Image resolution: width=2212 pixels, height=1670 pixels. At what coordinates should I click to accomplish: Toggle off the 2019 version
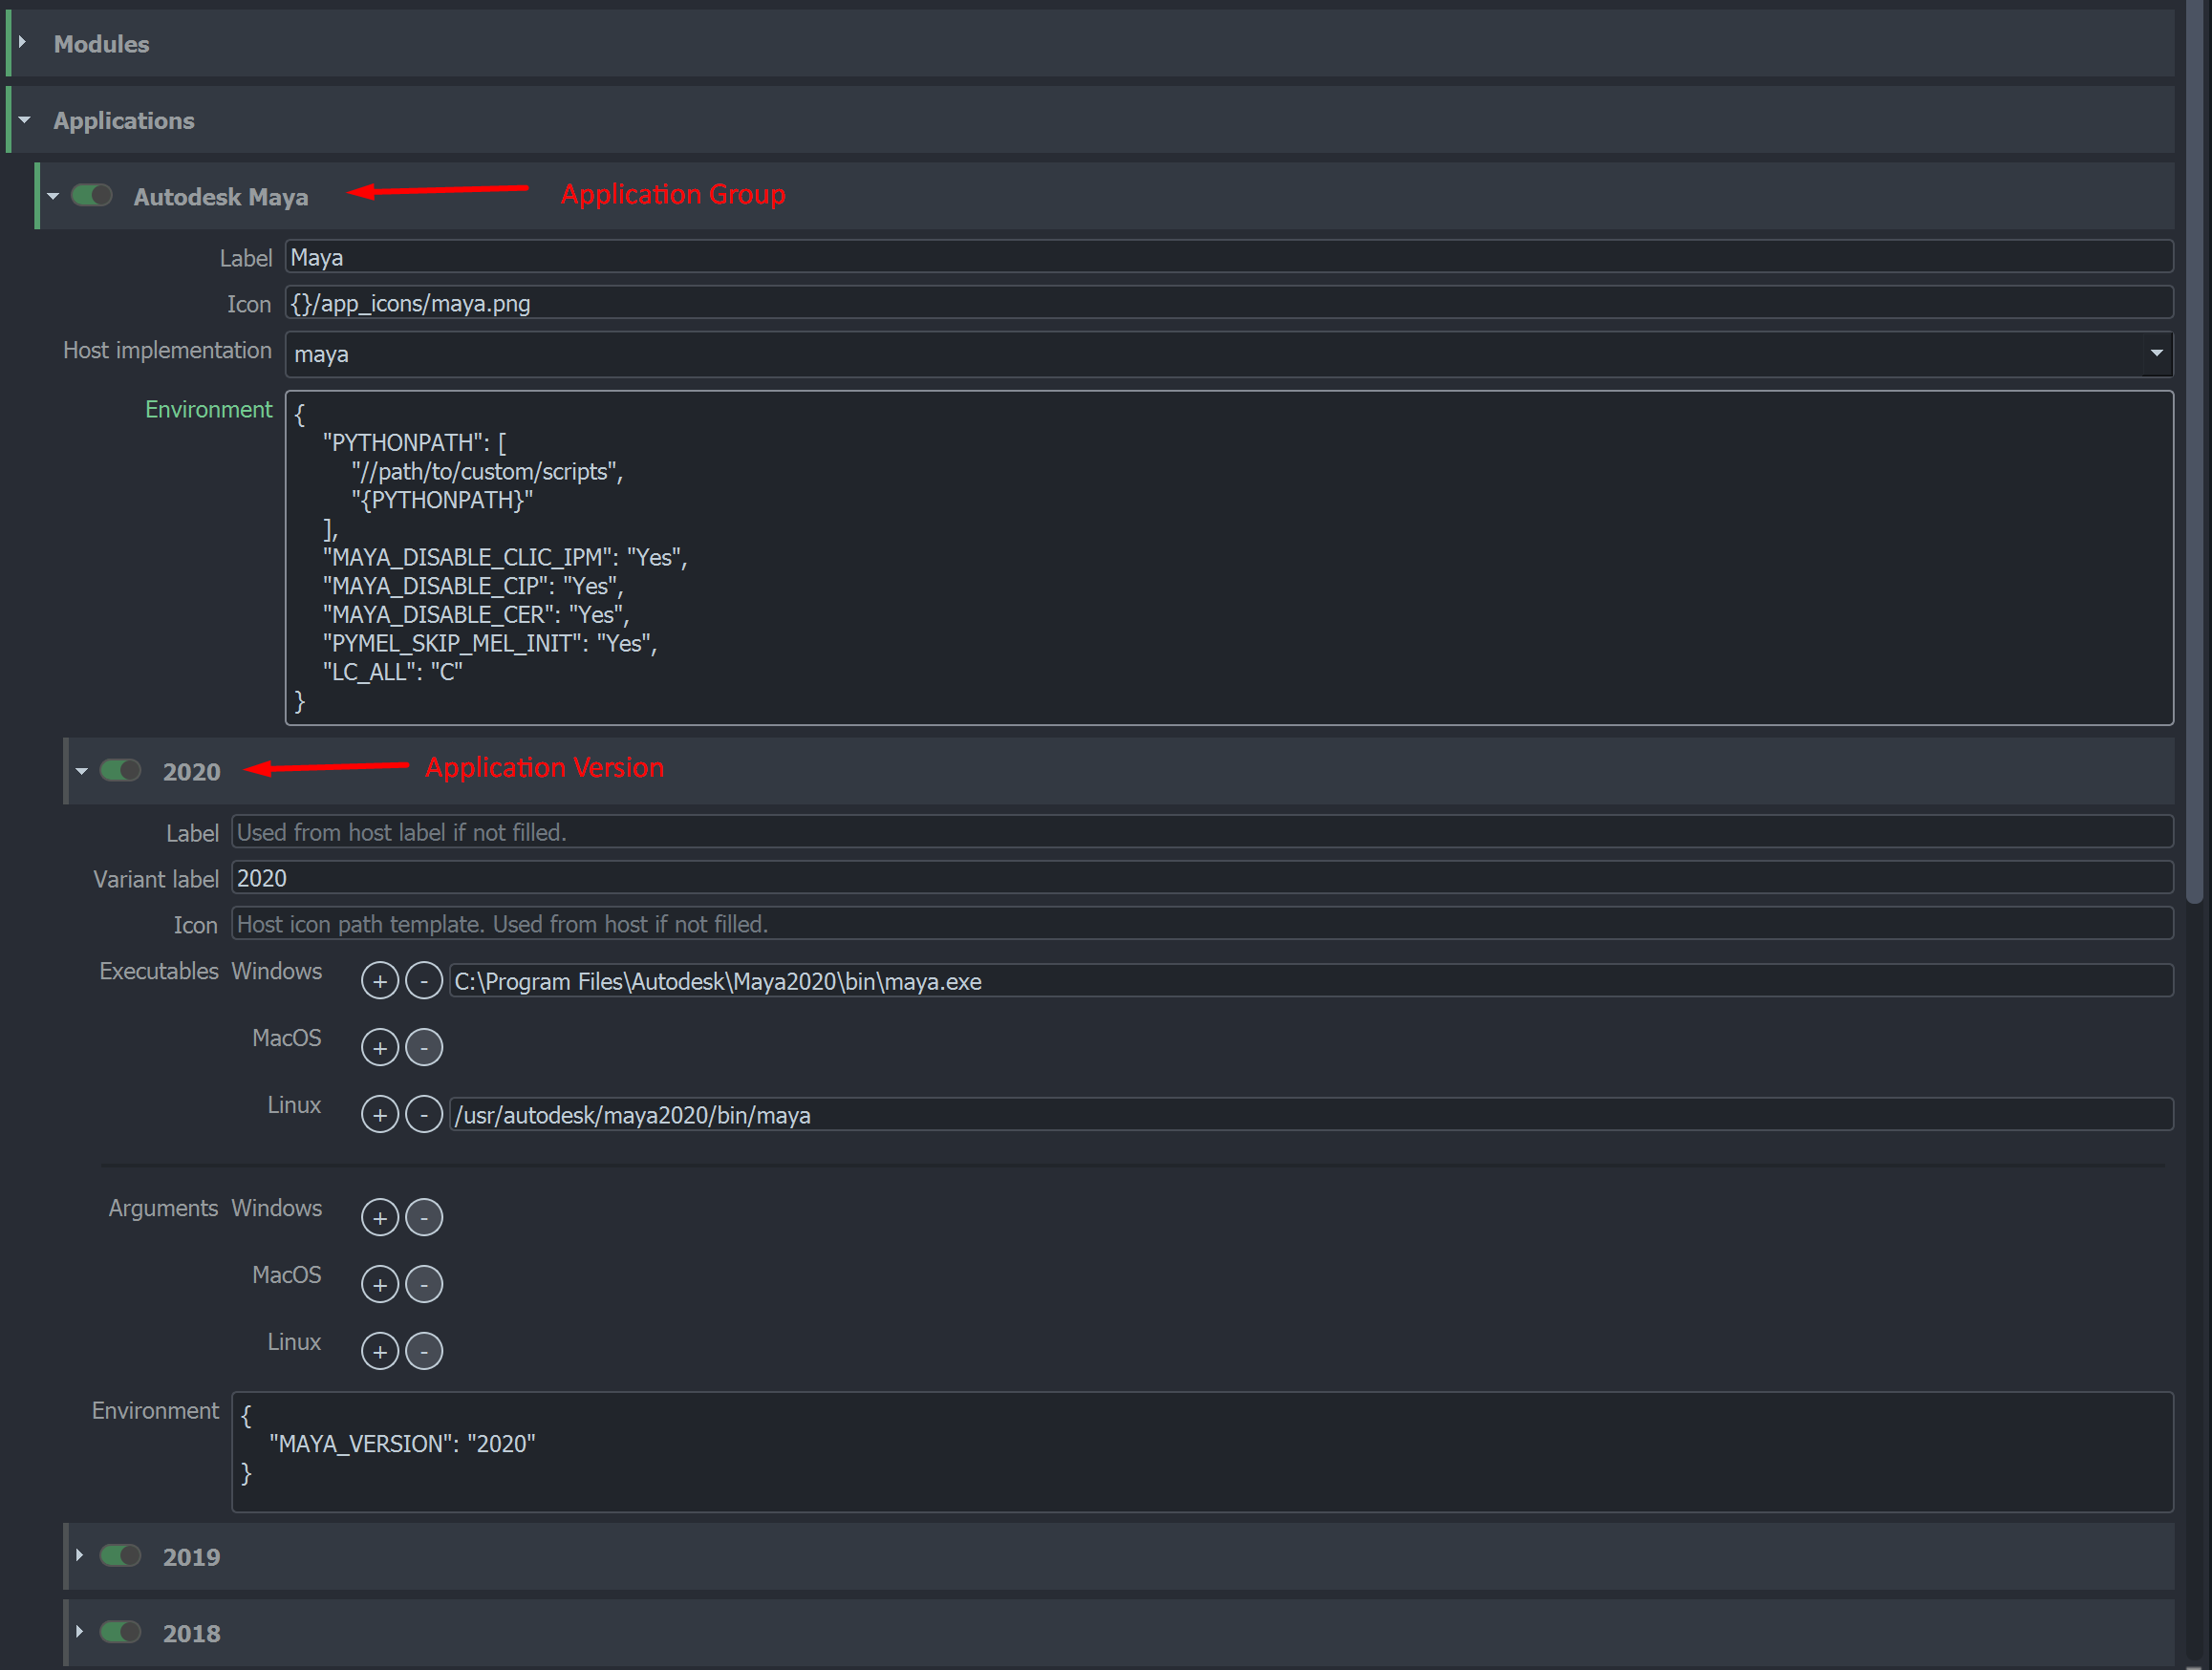pos(119,1556)
